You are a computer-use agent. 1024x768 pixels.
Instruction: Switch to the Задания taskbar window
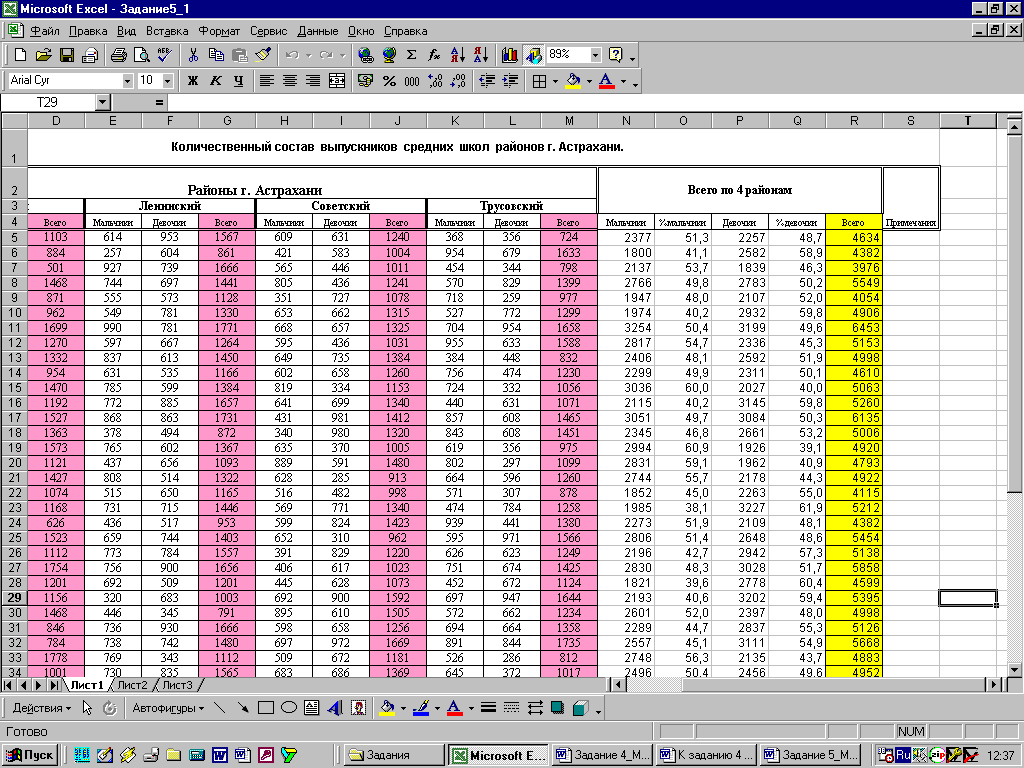point(394,755)
